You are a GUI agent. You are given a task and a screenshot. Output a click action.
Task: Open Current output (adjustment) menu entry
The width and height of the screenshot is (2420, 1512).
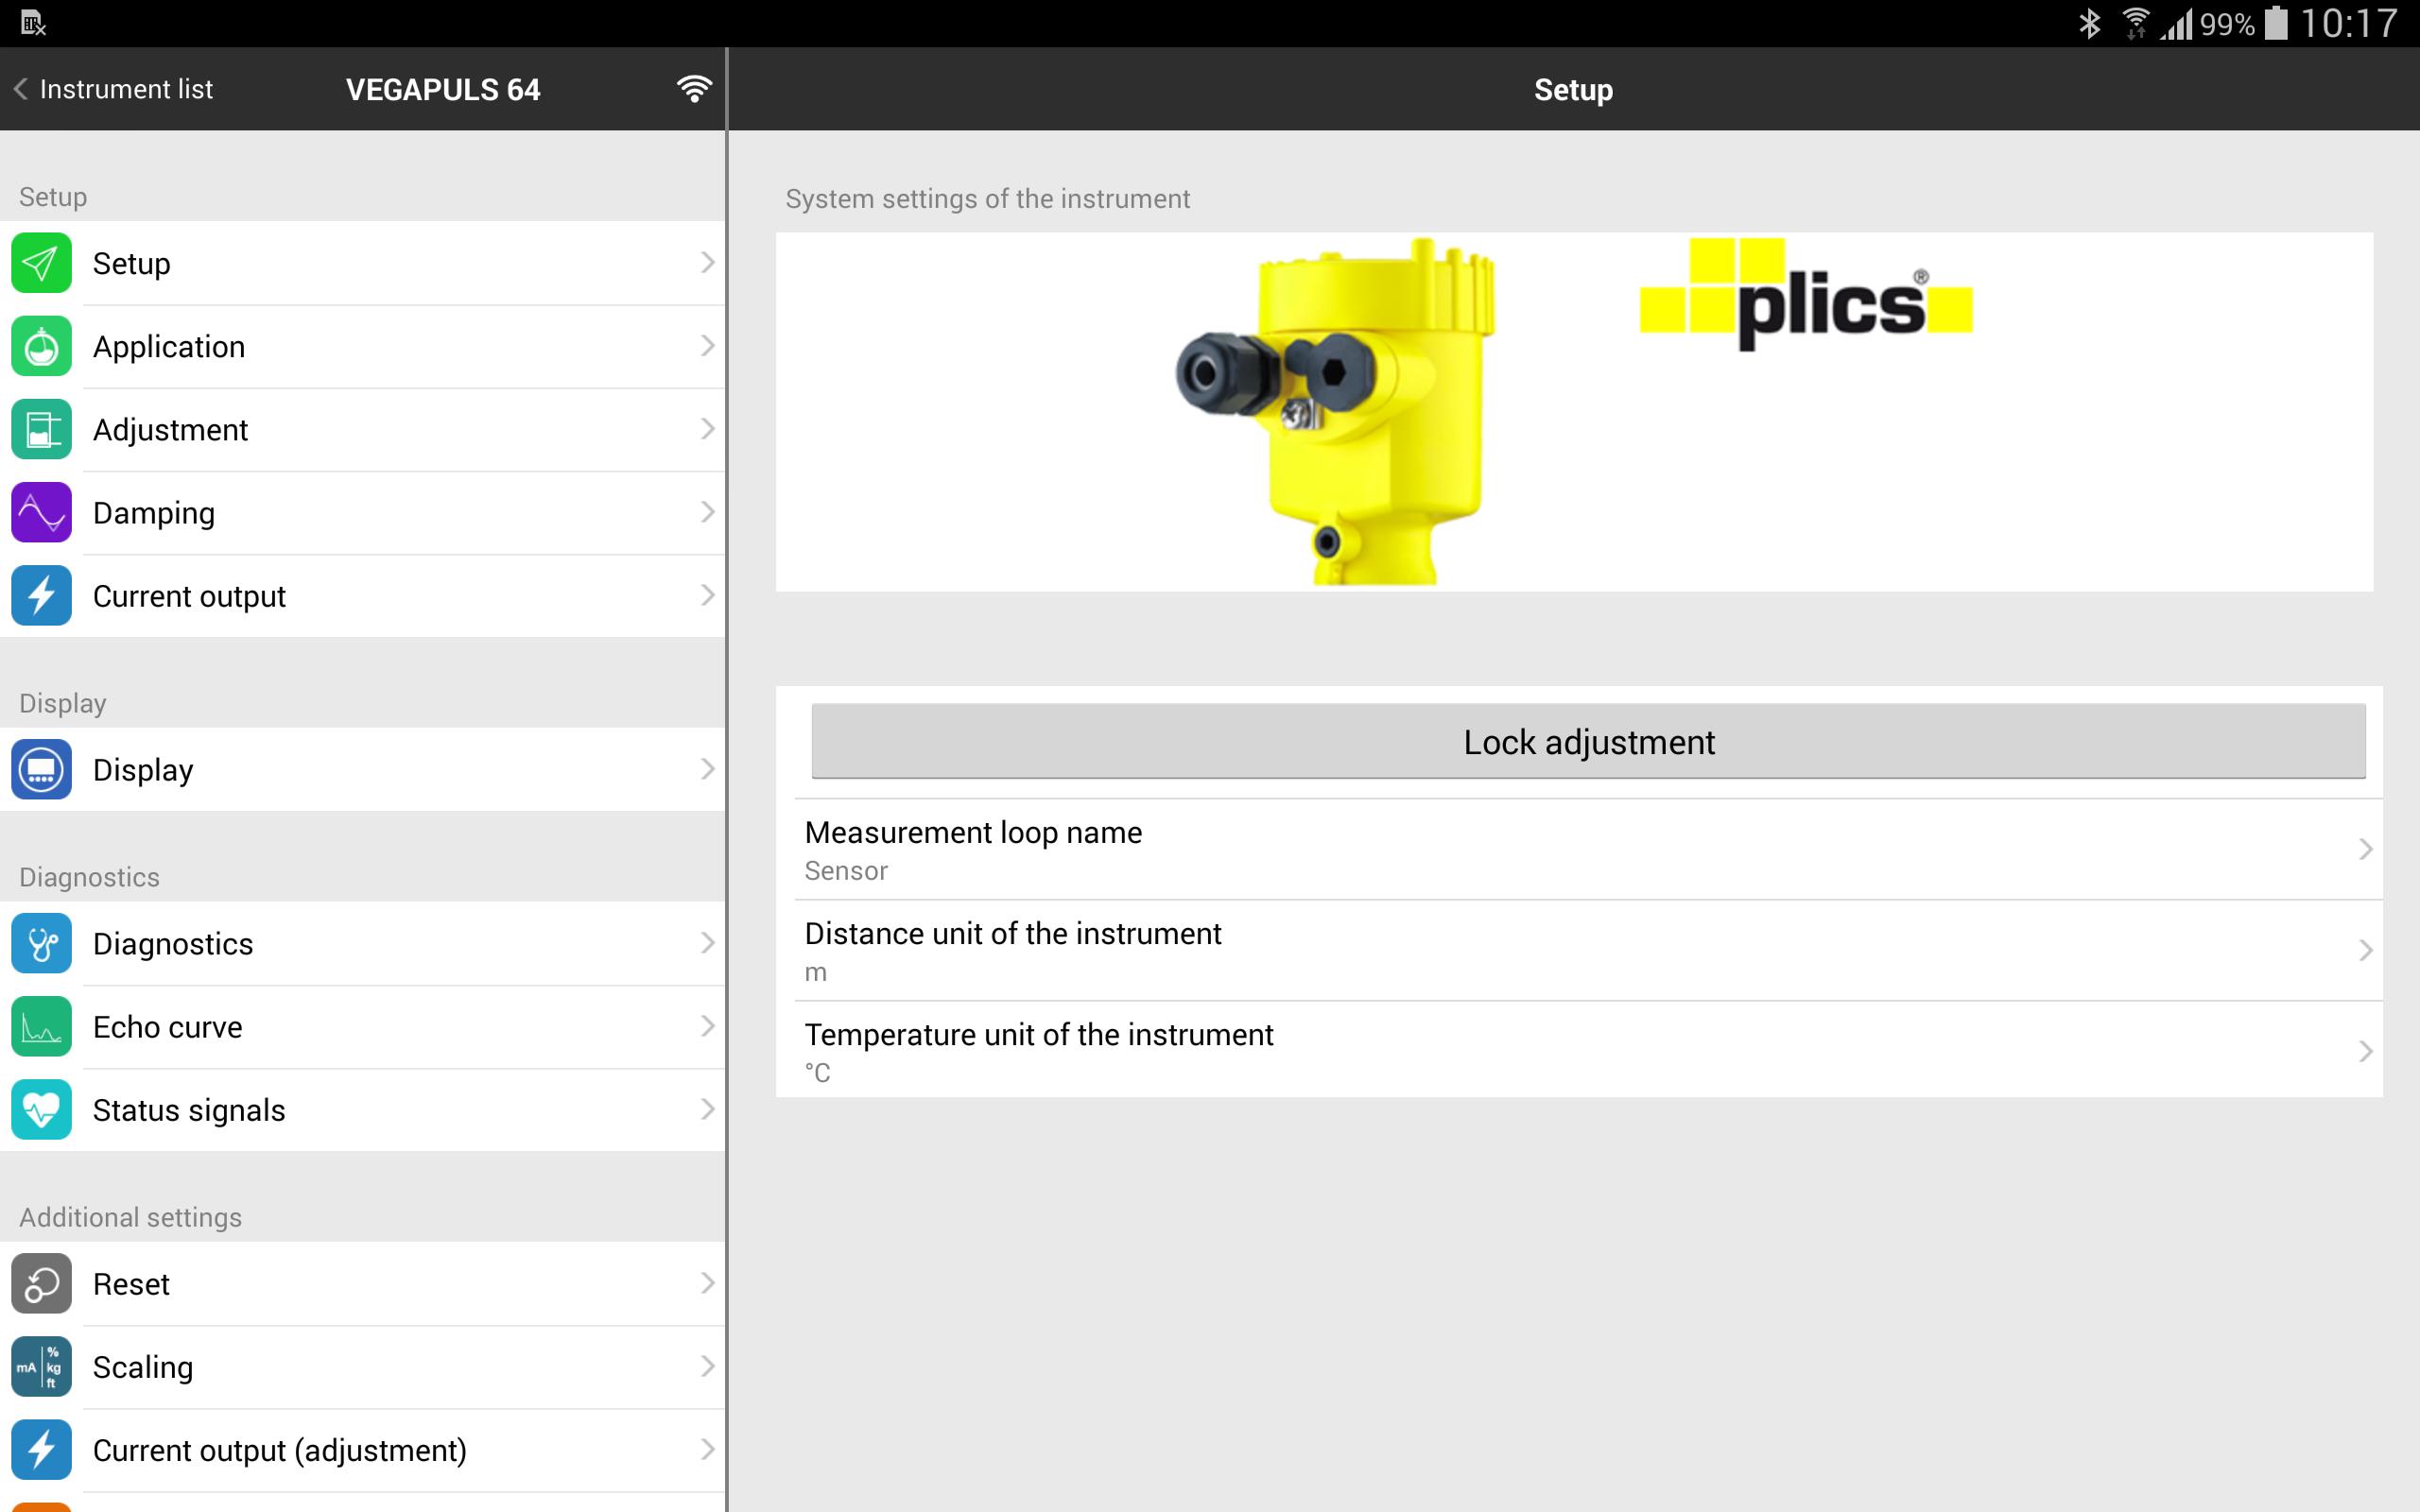[x=280, y=1450]
